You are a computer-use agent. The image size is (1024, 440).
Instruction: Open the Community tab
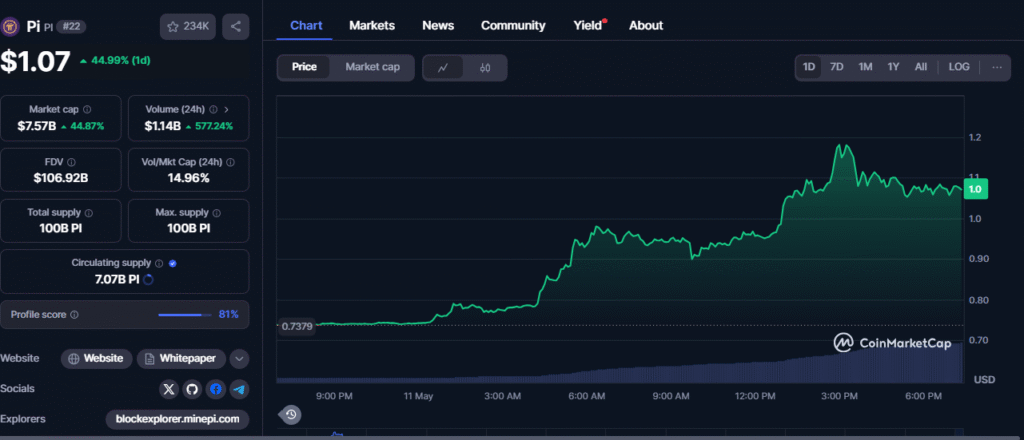pyautogui.click(x=513, y=25)
